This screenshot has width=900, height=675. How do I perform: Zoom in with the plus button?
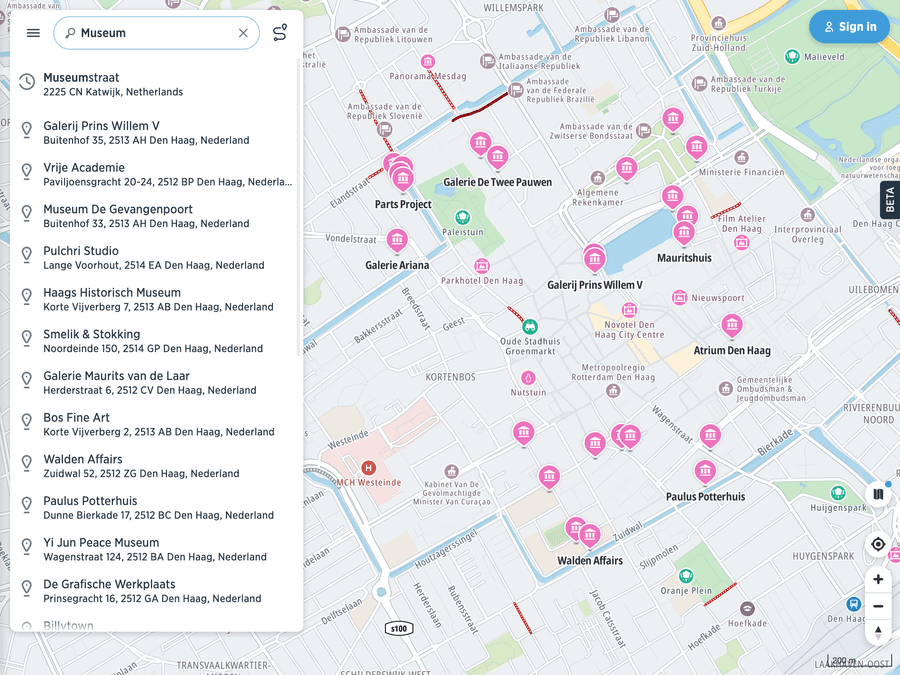click(x=878, y=579)
